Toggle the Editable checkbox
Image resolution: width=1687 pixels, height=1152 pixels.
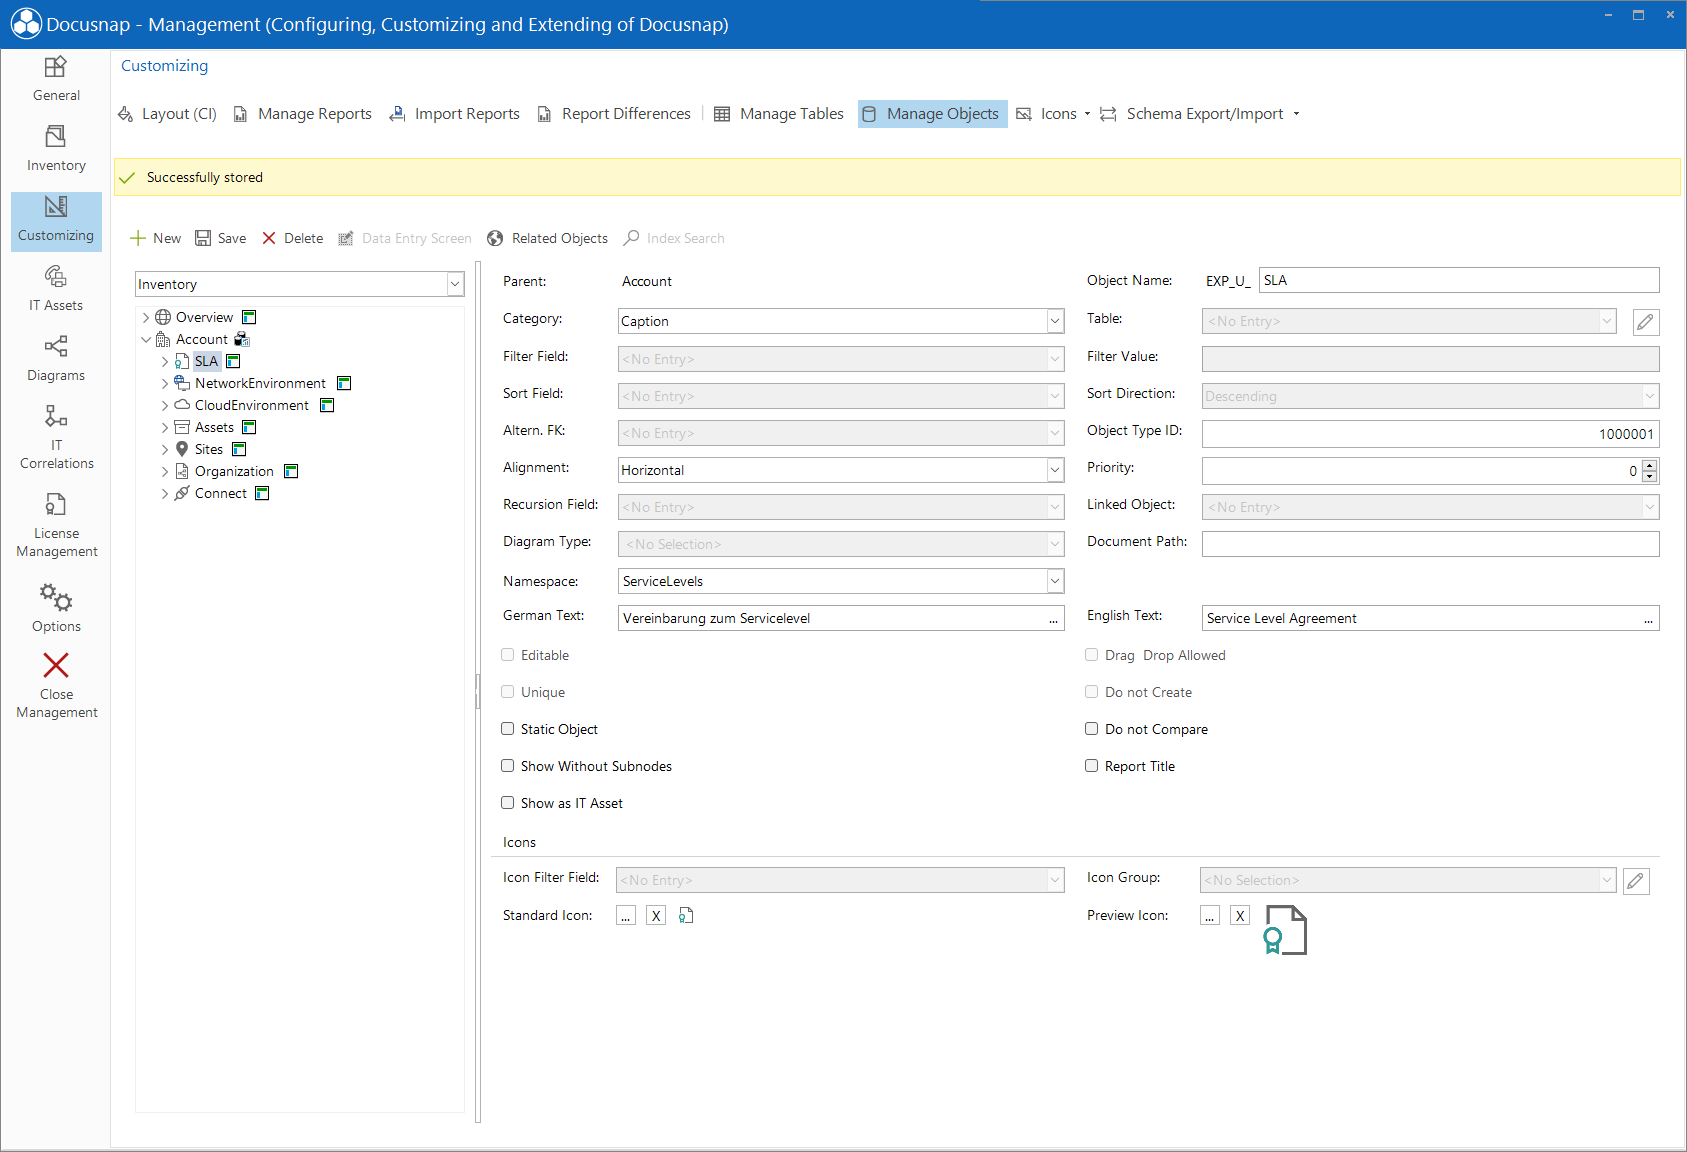(x=508, y=655)
